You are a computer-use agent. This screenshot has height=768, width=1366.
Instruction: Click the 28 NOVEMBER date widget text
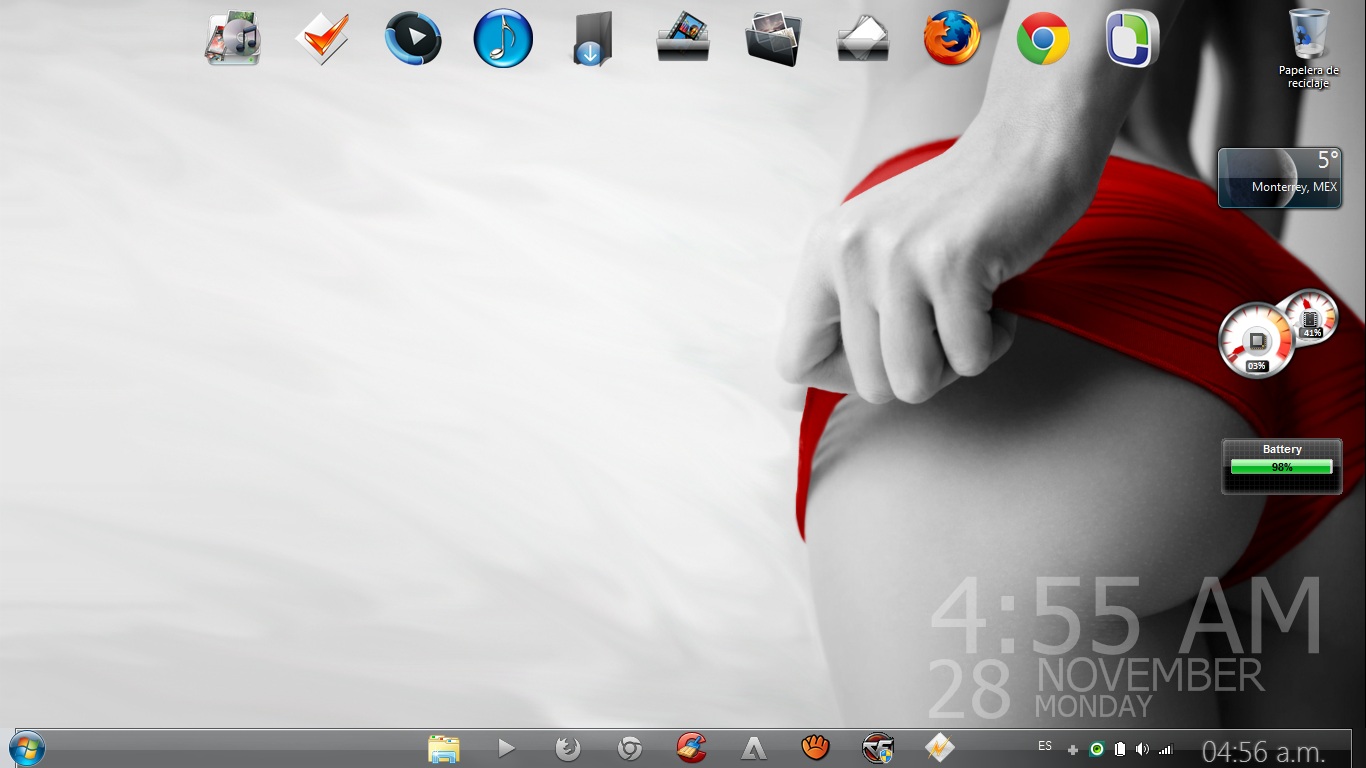(x=1097, y=688)
